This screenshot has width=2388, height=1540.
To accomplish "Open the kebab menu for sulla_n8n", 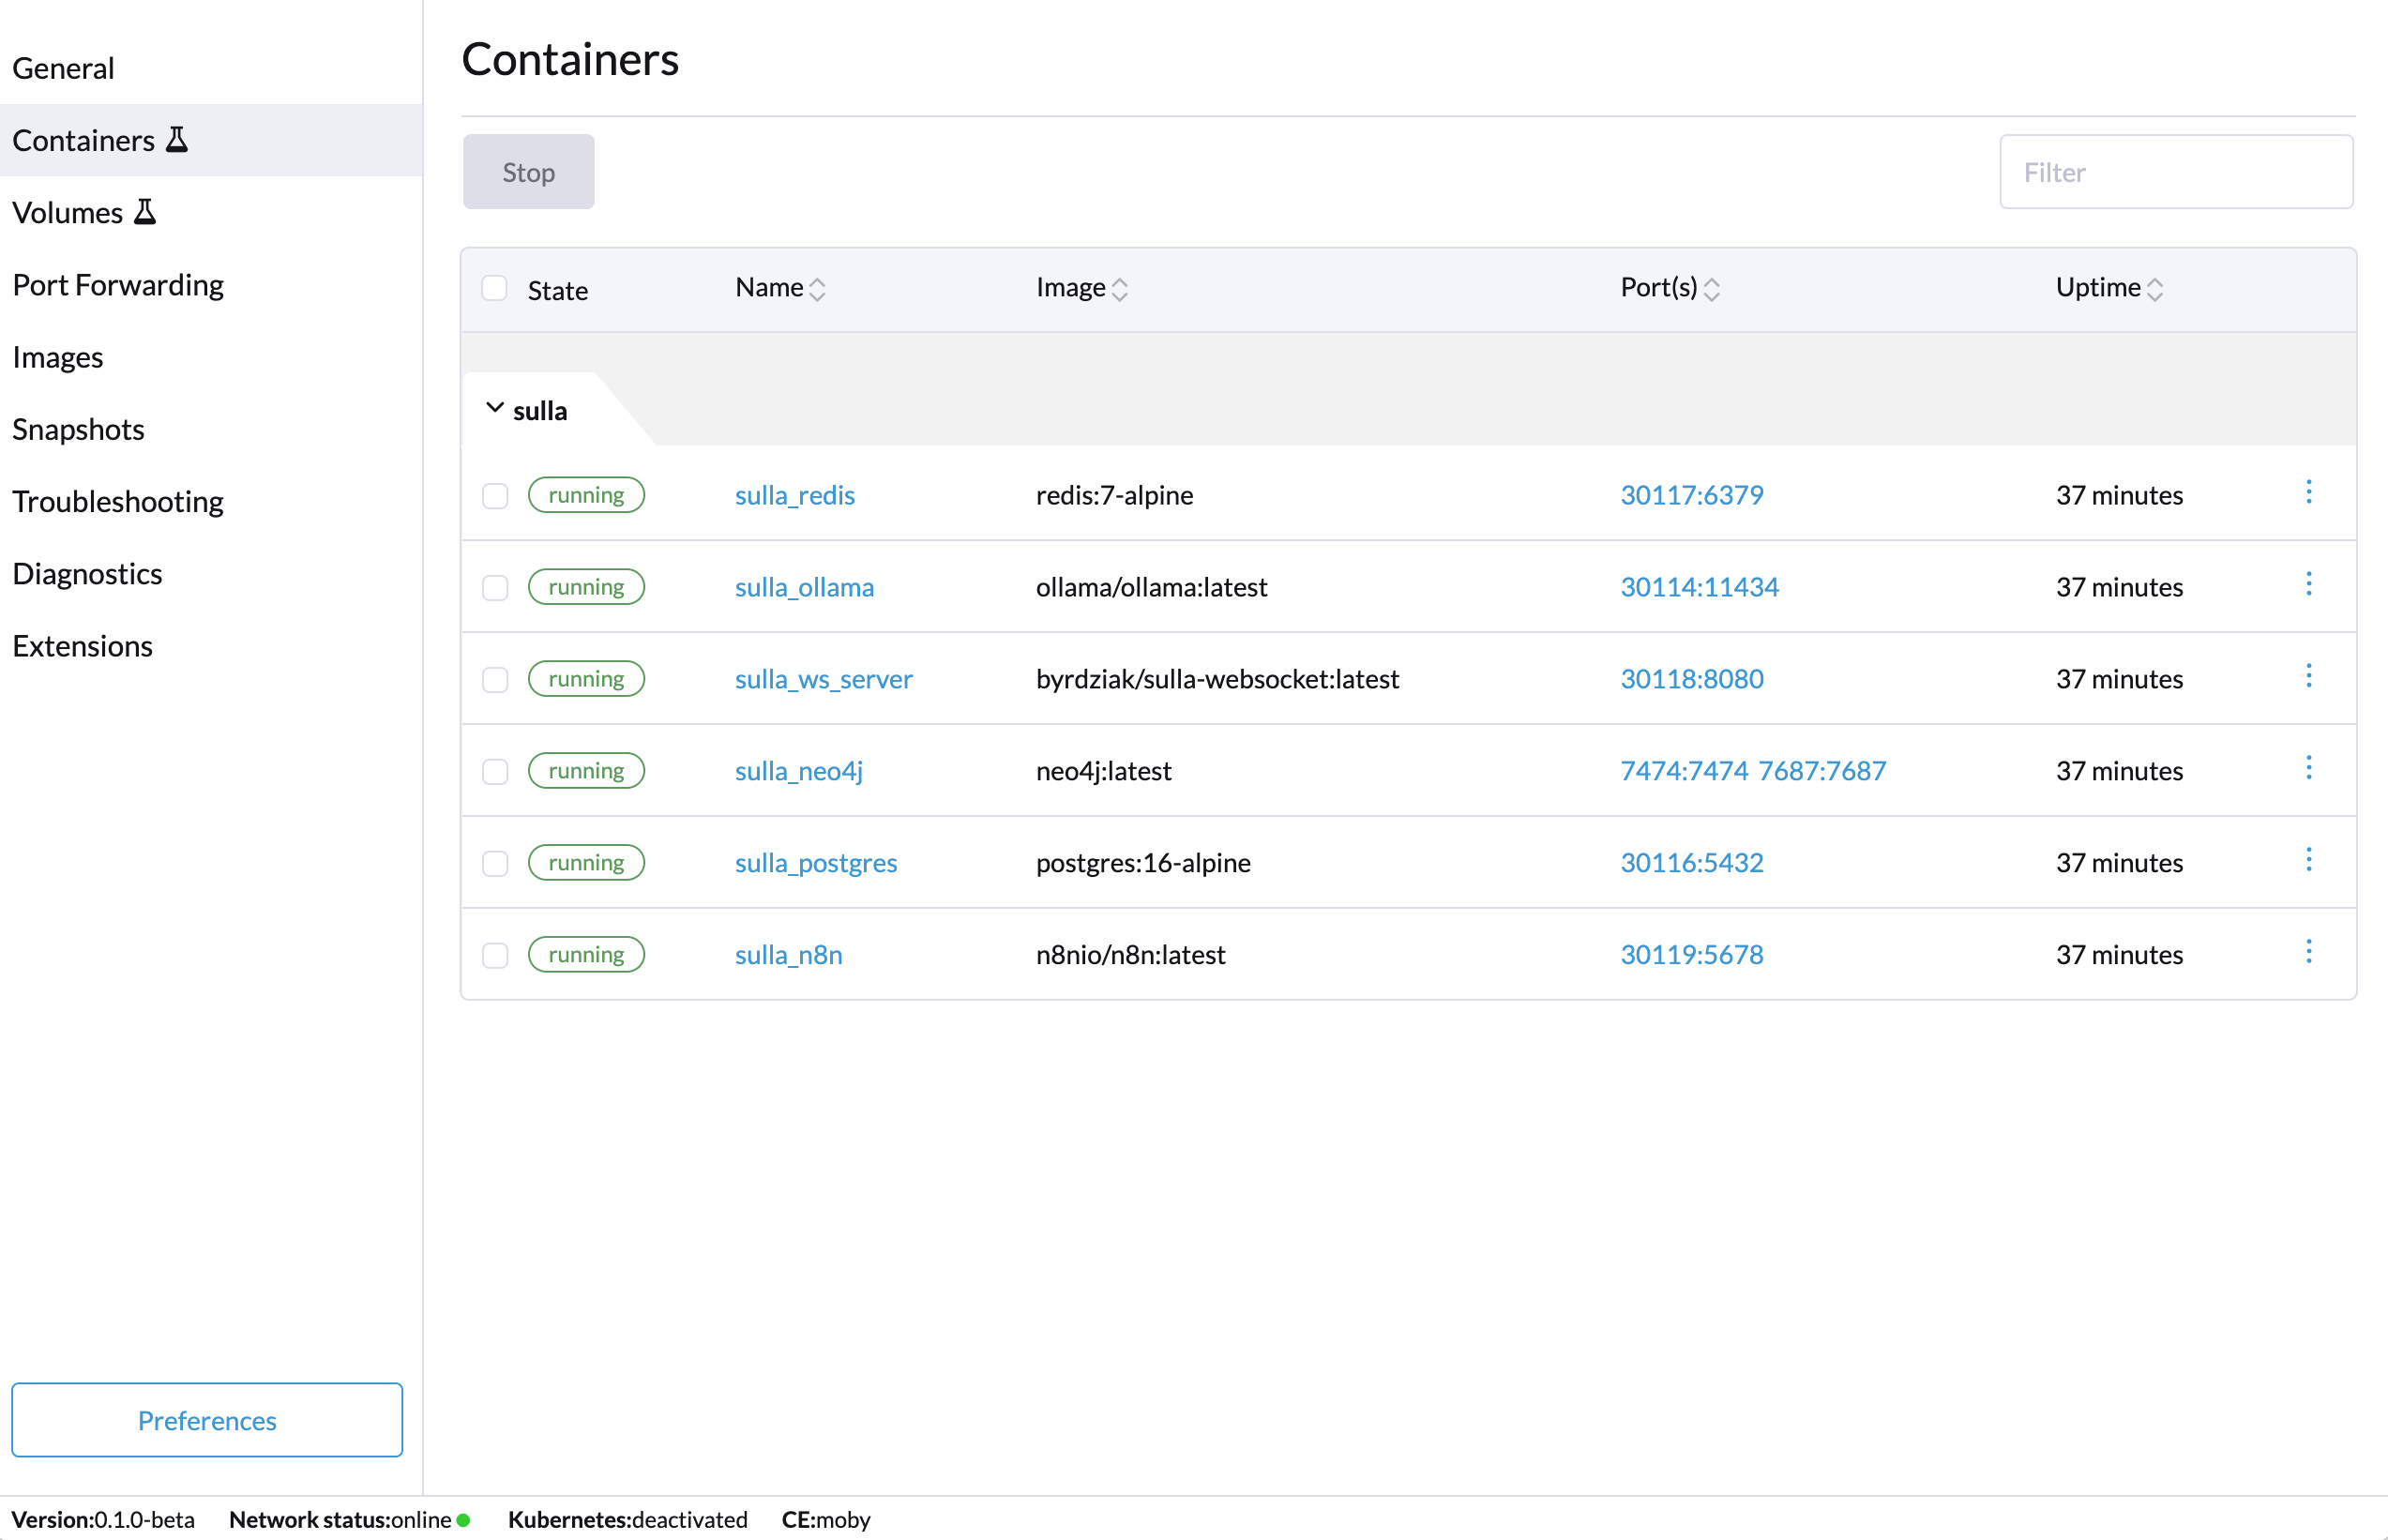I will pyautogui.click(x=2308, y=951).
